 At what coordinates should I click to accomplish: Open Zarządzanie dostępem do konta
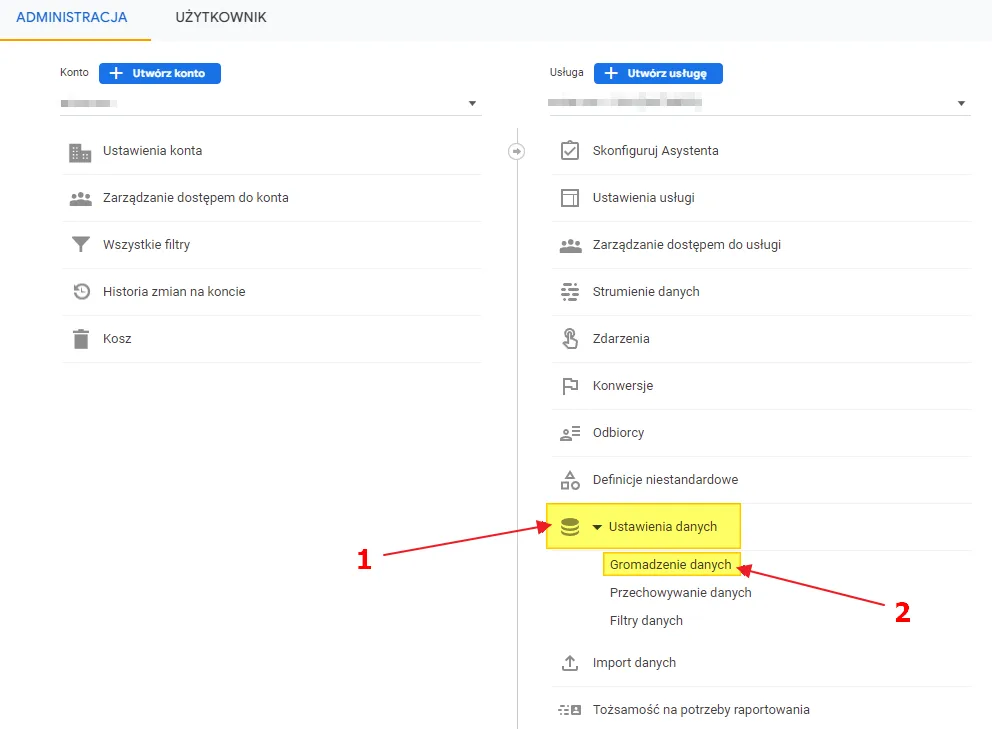(x=195, y=197)
